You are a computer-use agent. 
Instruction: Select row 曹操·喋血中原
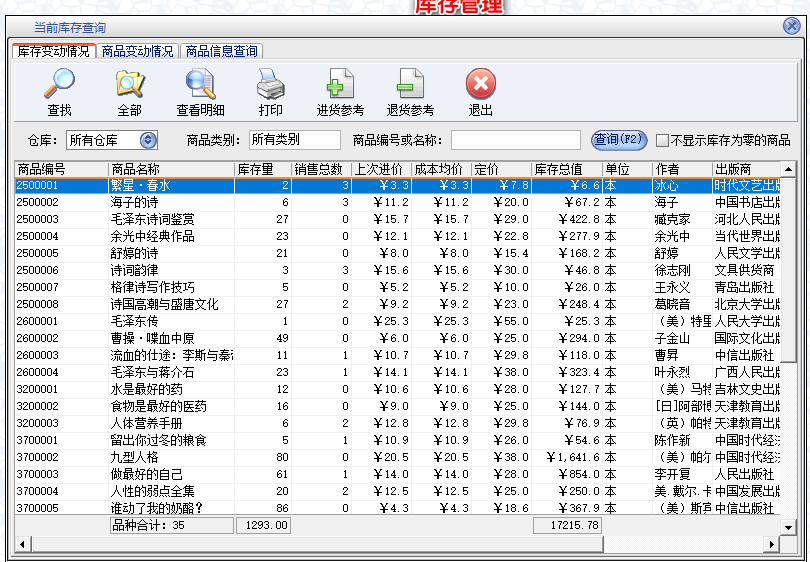(397, 338)
